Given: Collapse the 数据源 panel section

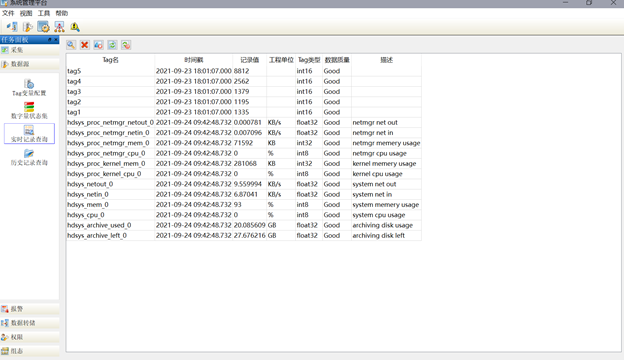Looking at the screenshot, I should tap(29, 64).
